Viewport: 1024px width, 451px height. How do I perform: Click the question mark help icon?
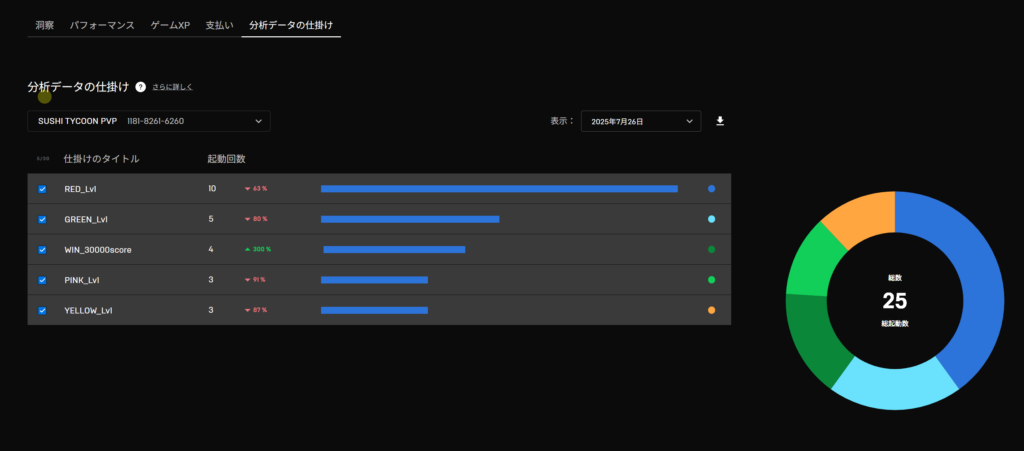141,88
